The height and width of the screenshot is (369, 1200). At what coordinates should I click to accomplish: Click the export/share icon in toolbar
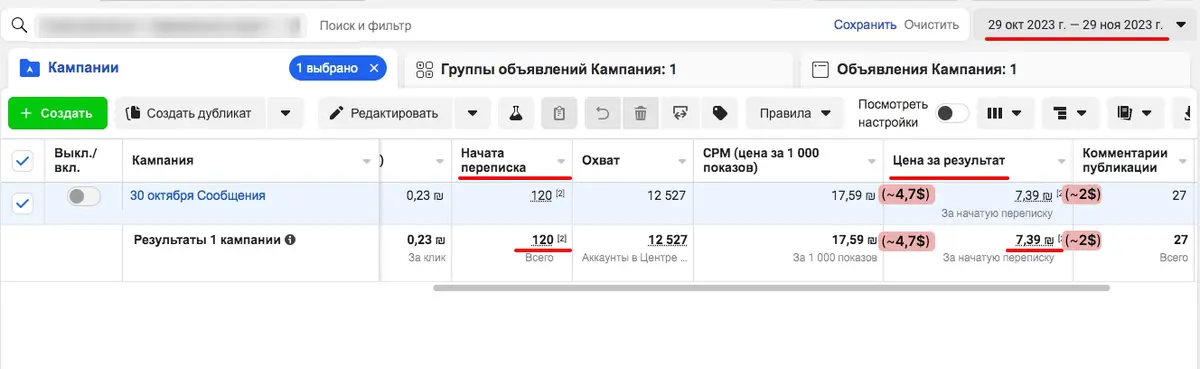[680, 113]
